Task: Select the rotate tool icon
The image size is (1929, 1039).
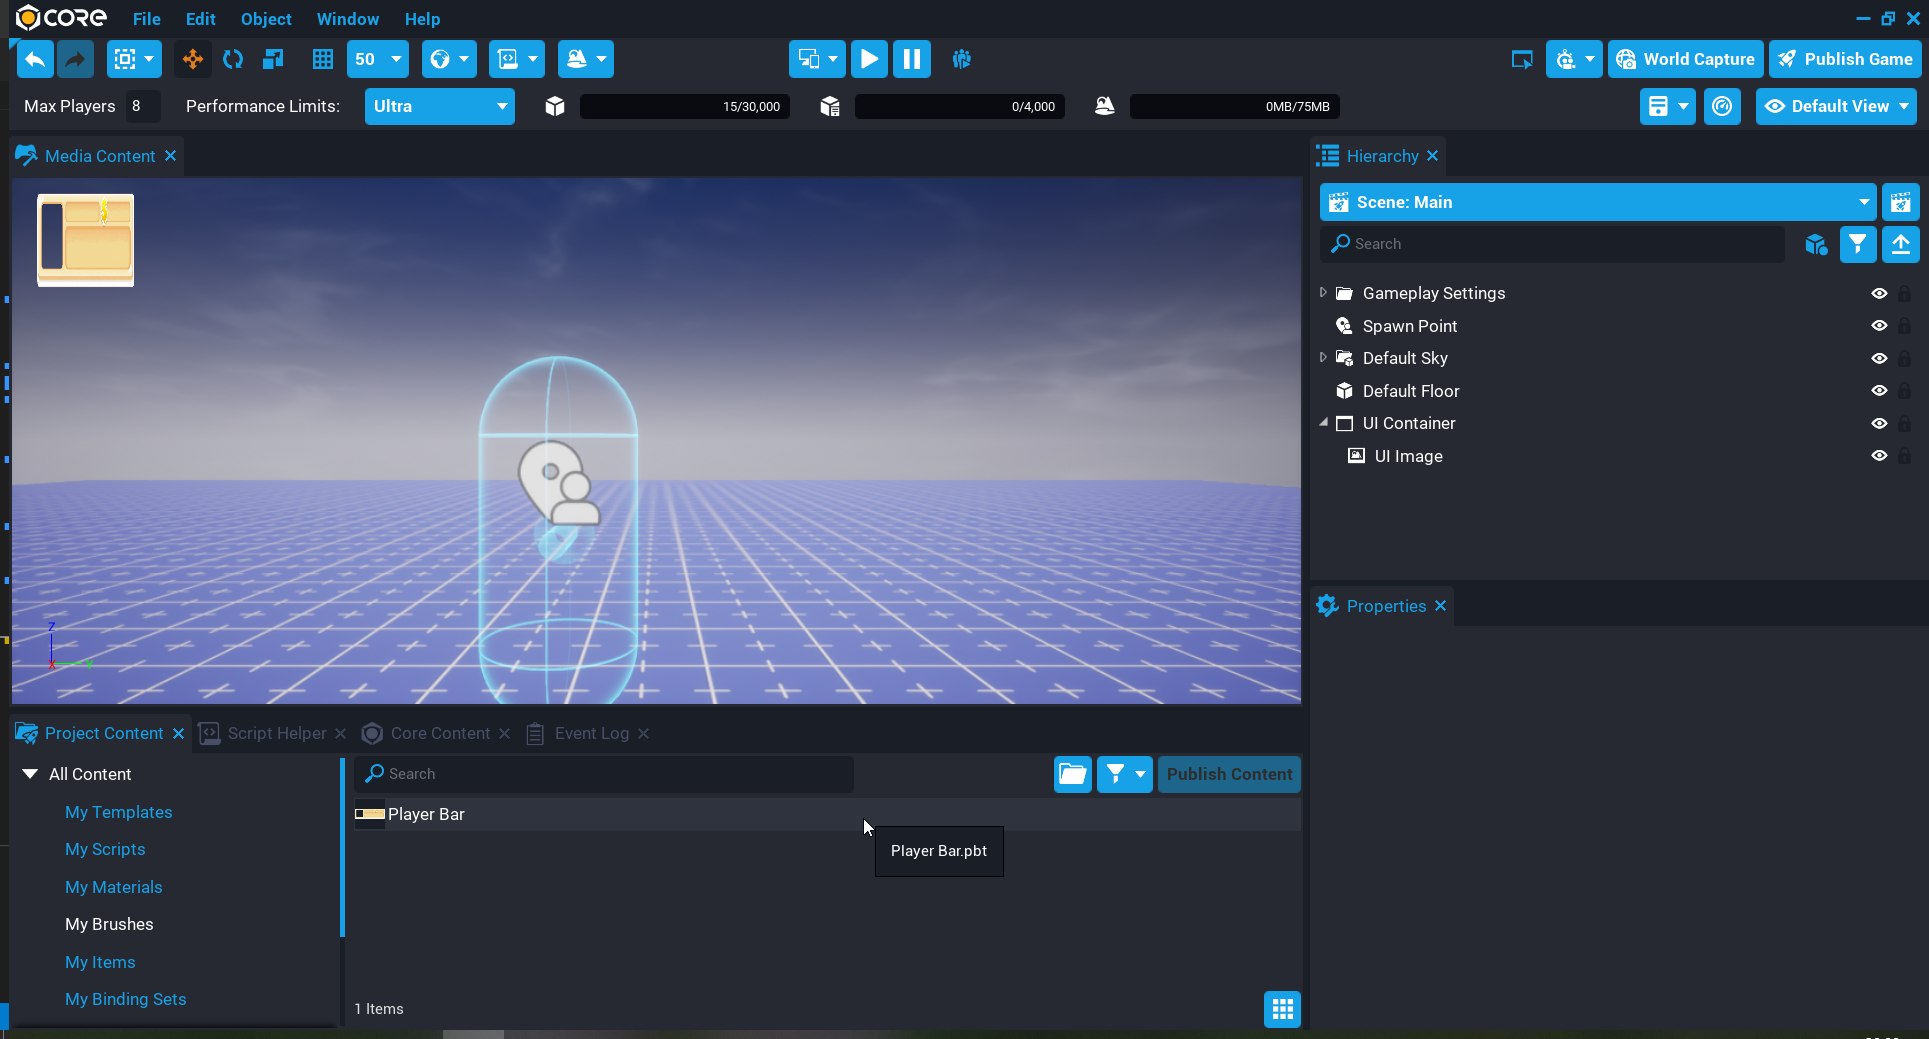Action: coord(233,60)
